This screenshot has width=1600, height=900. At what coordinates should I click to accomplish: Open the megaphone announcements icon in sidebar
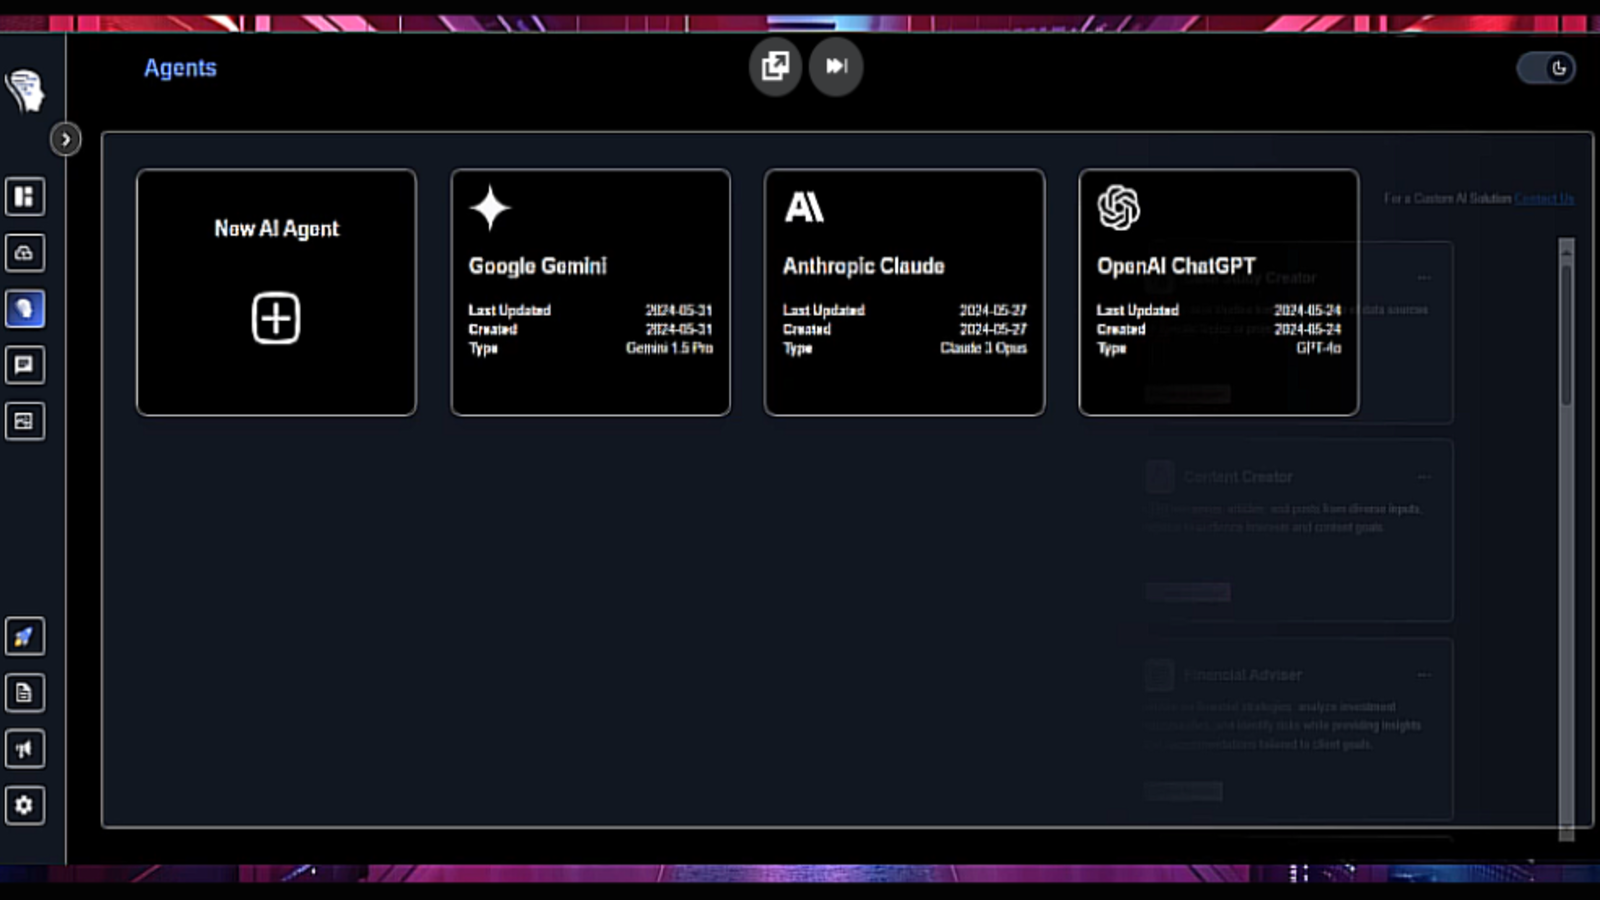pyautogui.click(x=24, y=749)
